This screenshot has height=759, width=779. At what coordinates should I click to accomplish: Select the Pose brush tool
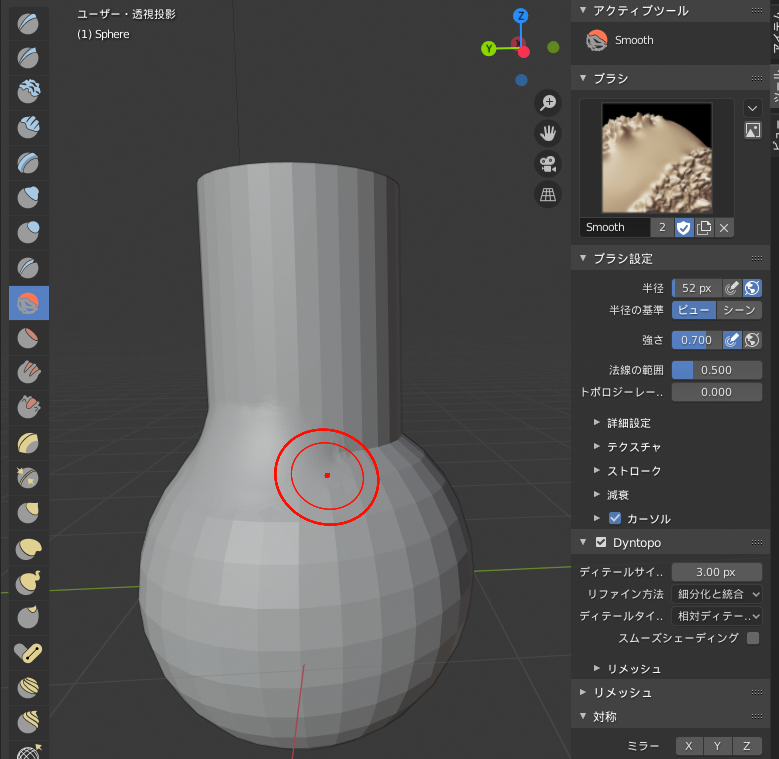coord(28,653)
